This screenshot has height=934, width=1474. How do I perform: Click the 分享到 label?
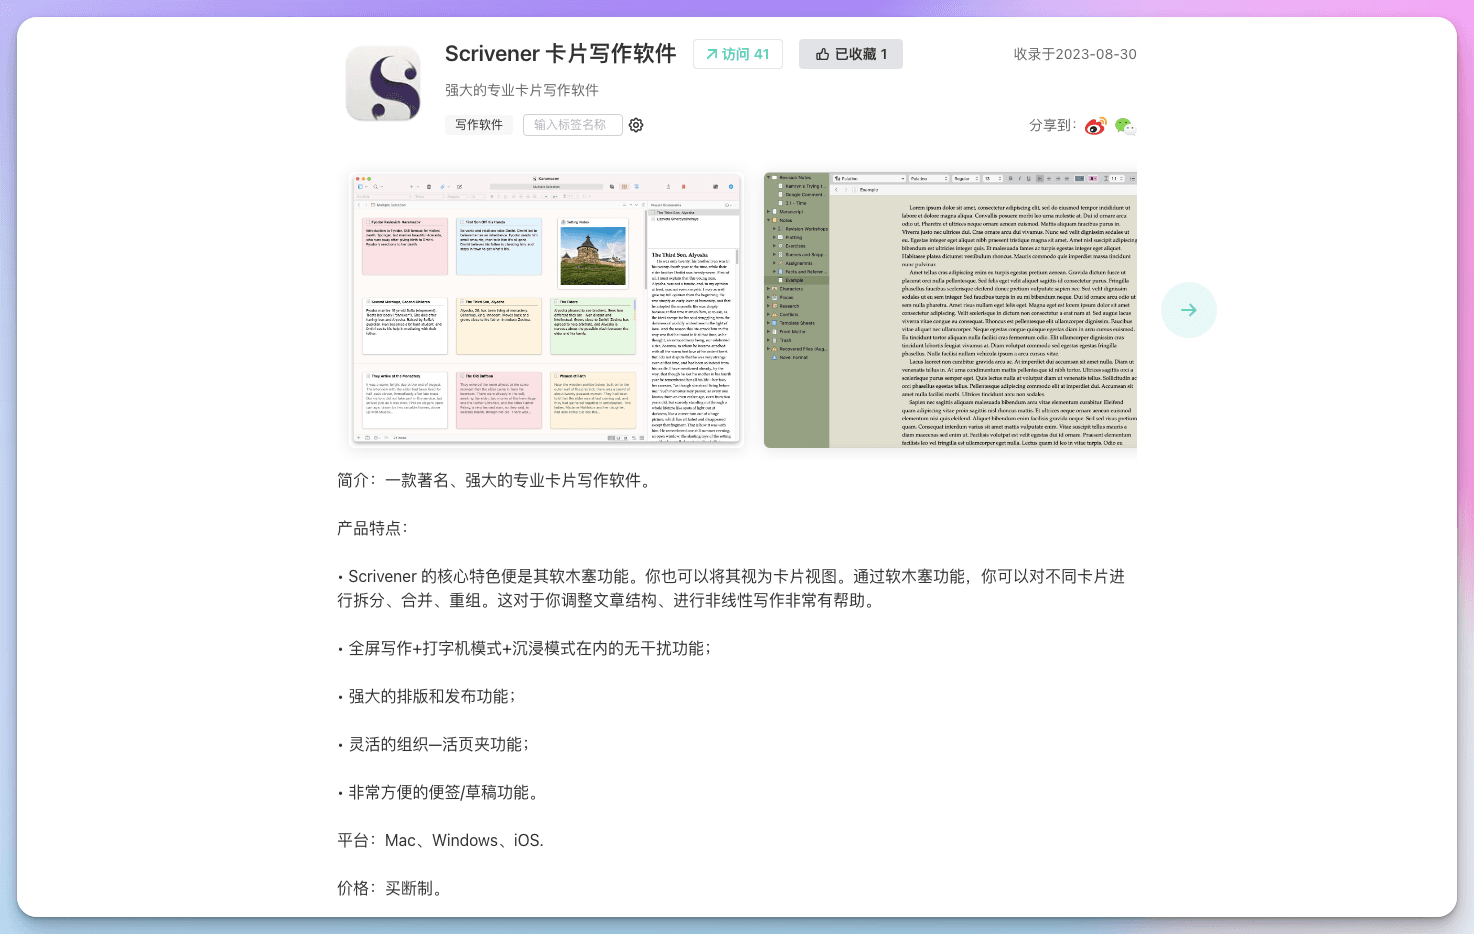click(x=1053, y=126)
